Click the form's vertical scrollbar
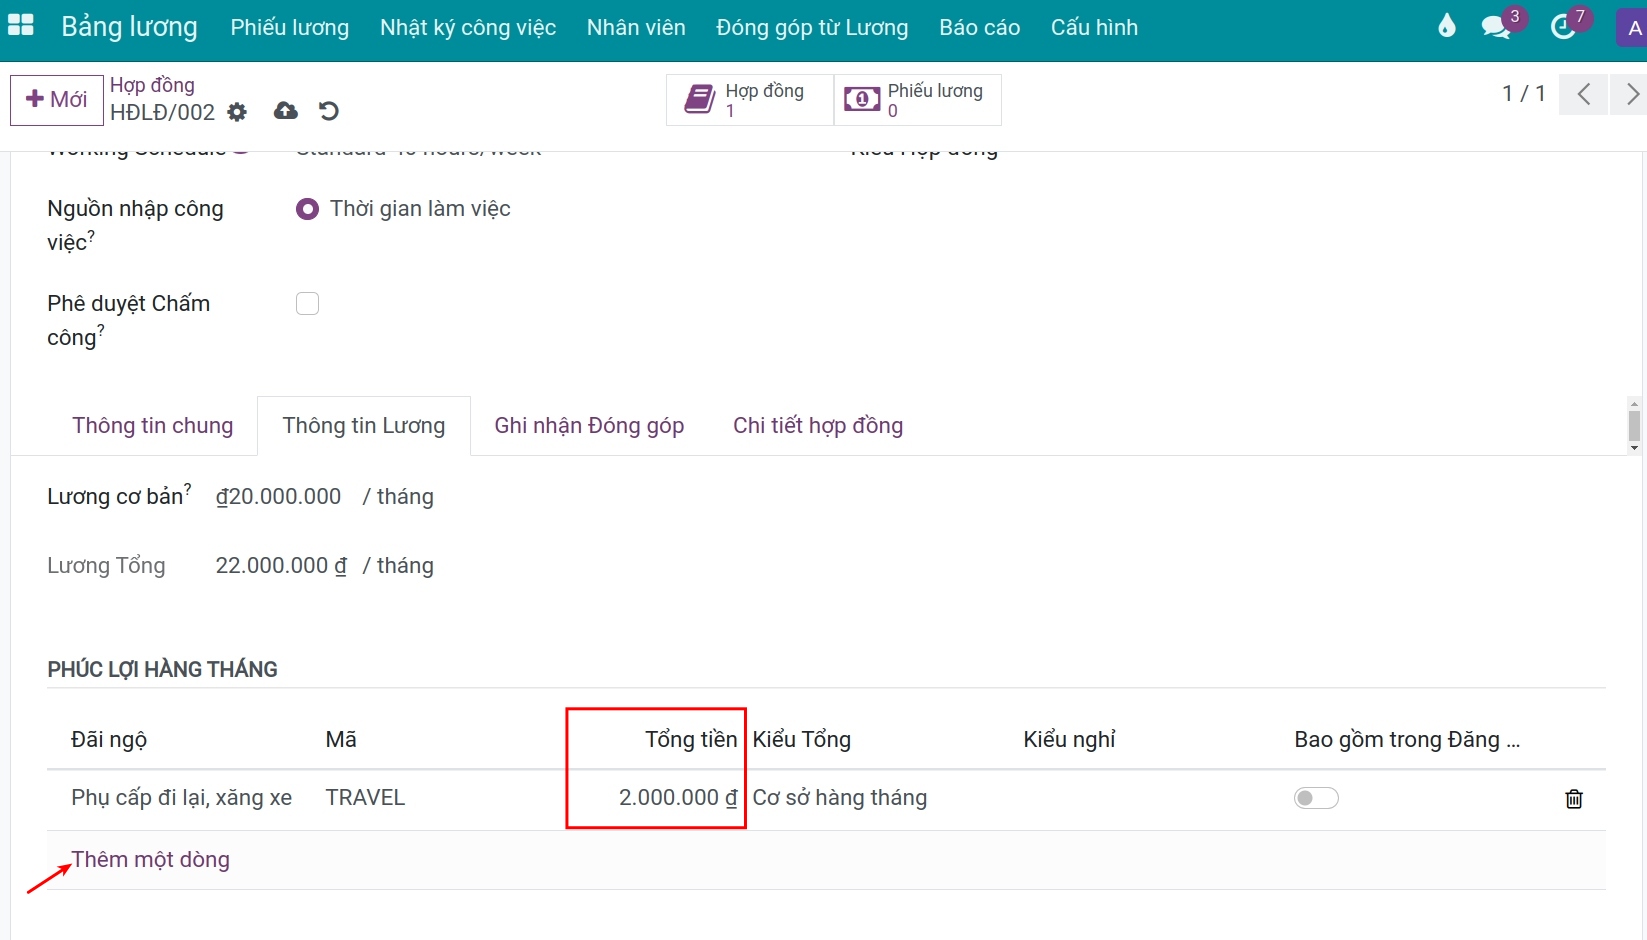This screenshot has height=940, width=1647. click(x=1634, y=426)
